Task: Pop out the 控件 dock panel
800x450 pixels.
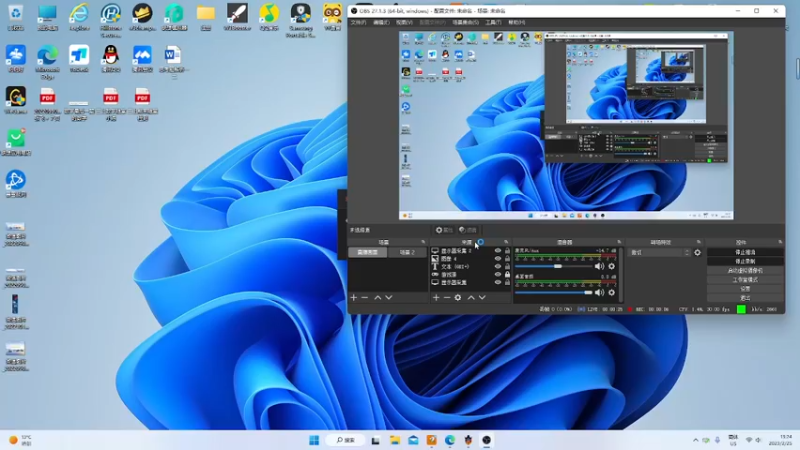Action: coord(780,242)
